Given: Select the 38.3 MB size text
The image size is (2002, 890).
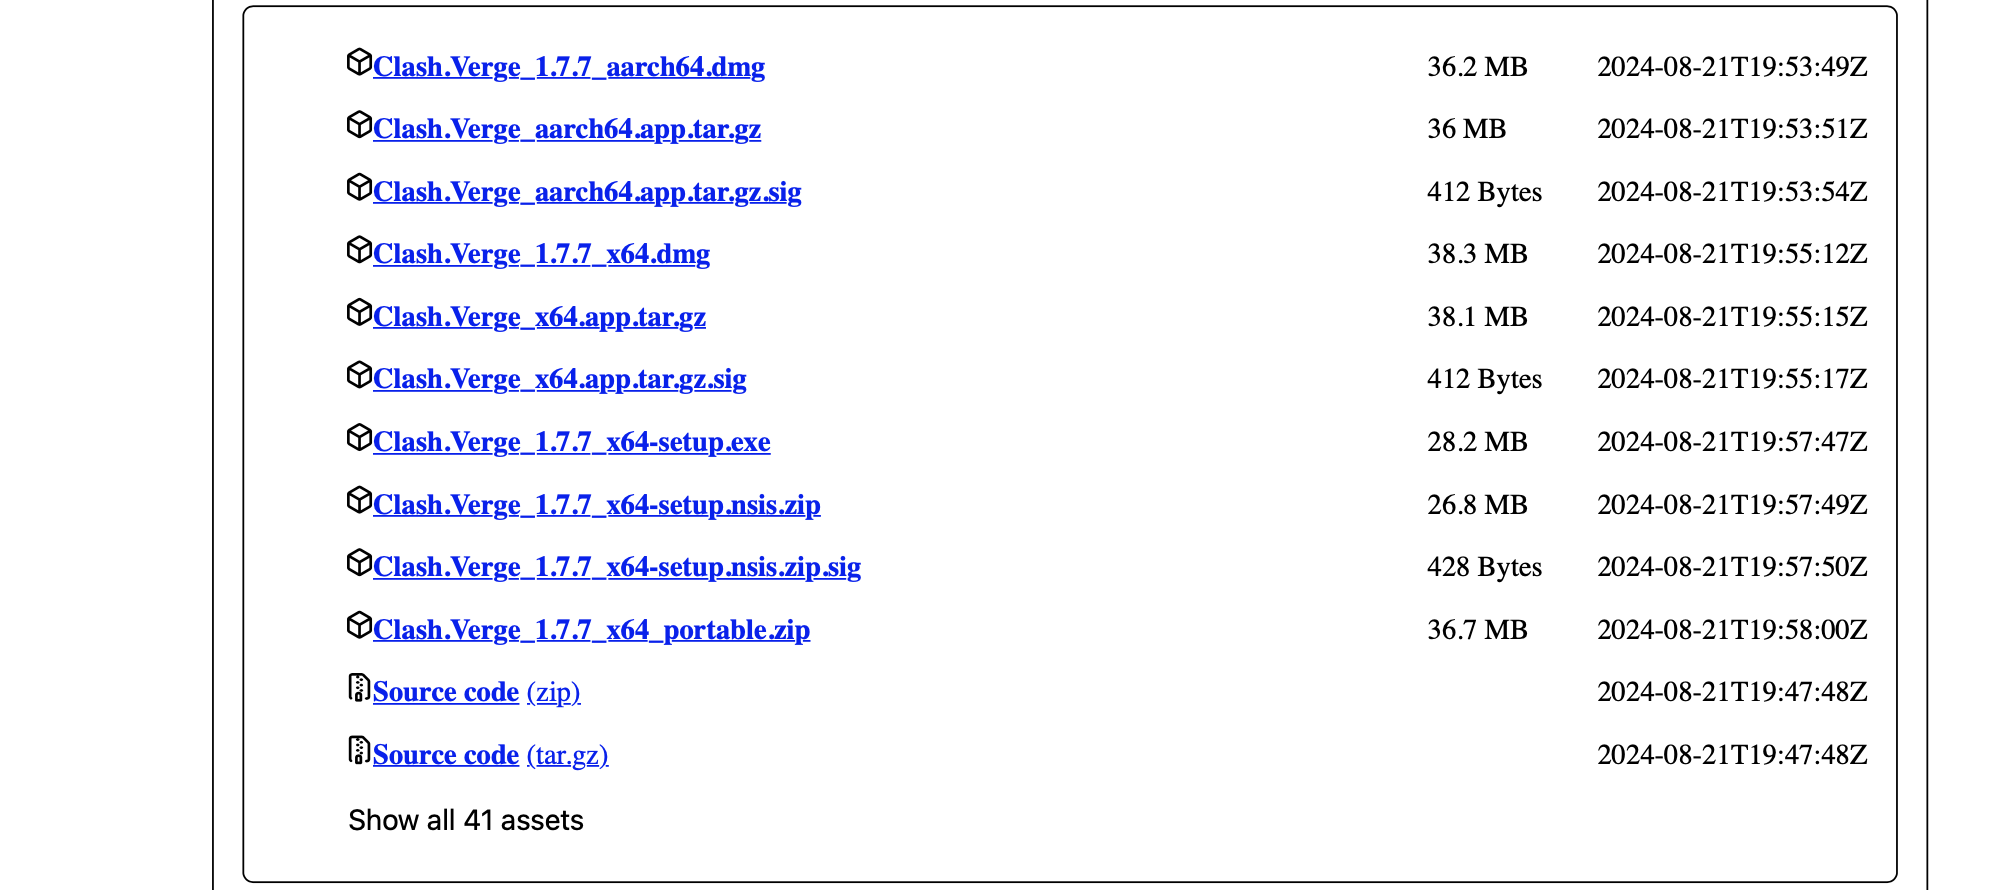Looking at the screenshot, I should (x=1477, y=254).
